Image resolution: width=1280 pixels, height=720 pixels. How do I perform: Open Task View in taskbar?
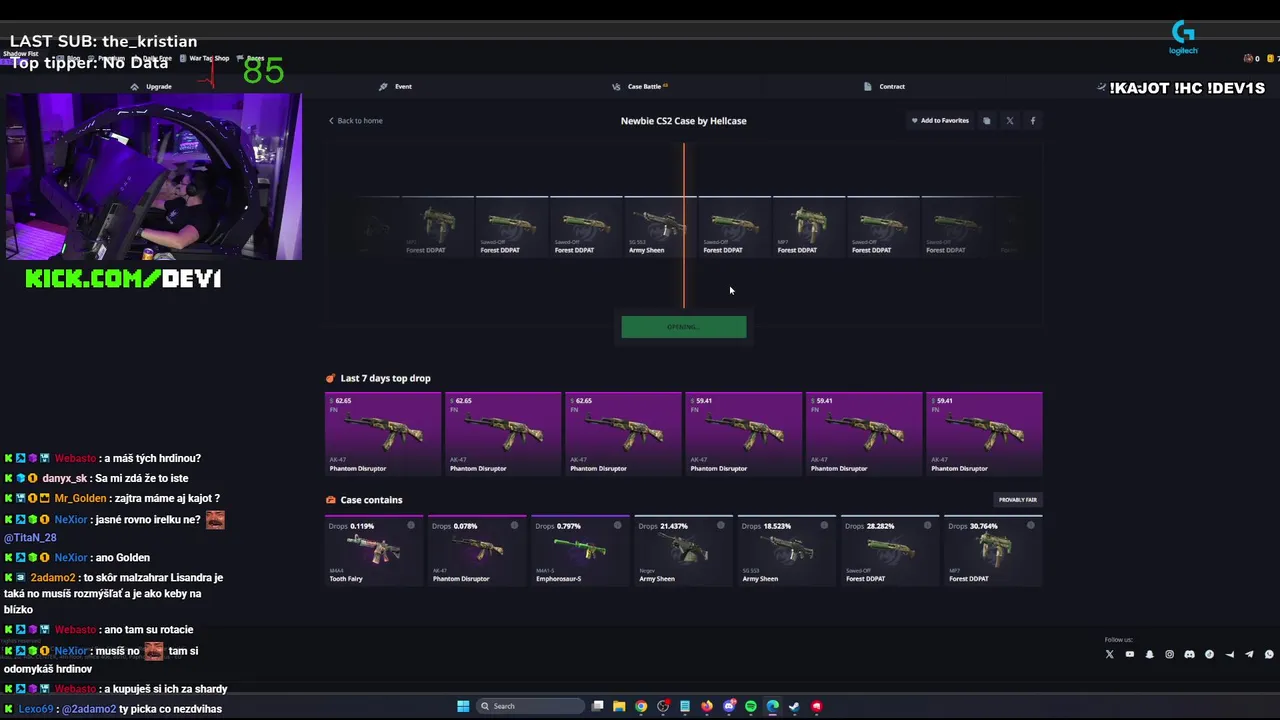pyautogui.click(x=597, y=706)
